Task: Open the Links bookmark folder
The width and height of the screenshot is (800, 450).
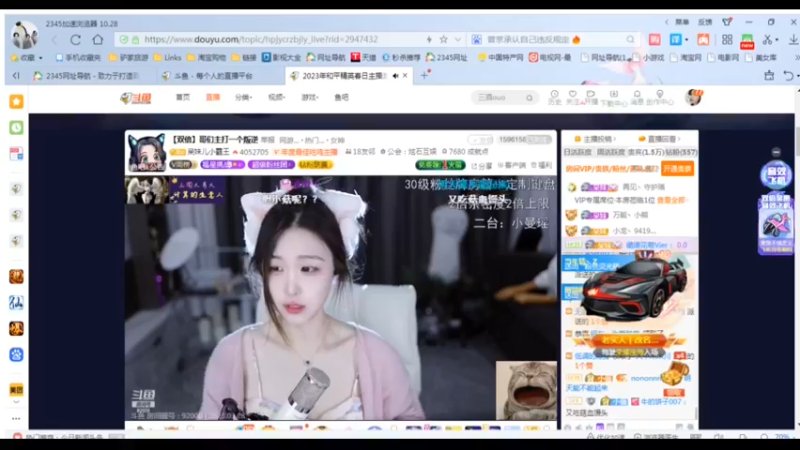Action: coord(168,58)
